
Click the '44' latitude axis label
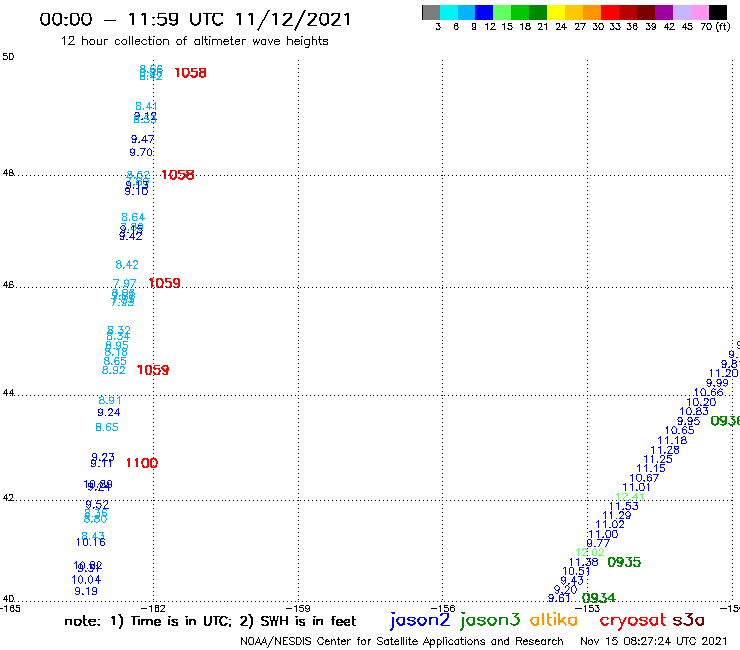coord(8,393)
